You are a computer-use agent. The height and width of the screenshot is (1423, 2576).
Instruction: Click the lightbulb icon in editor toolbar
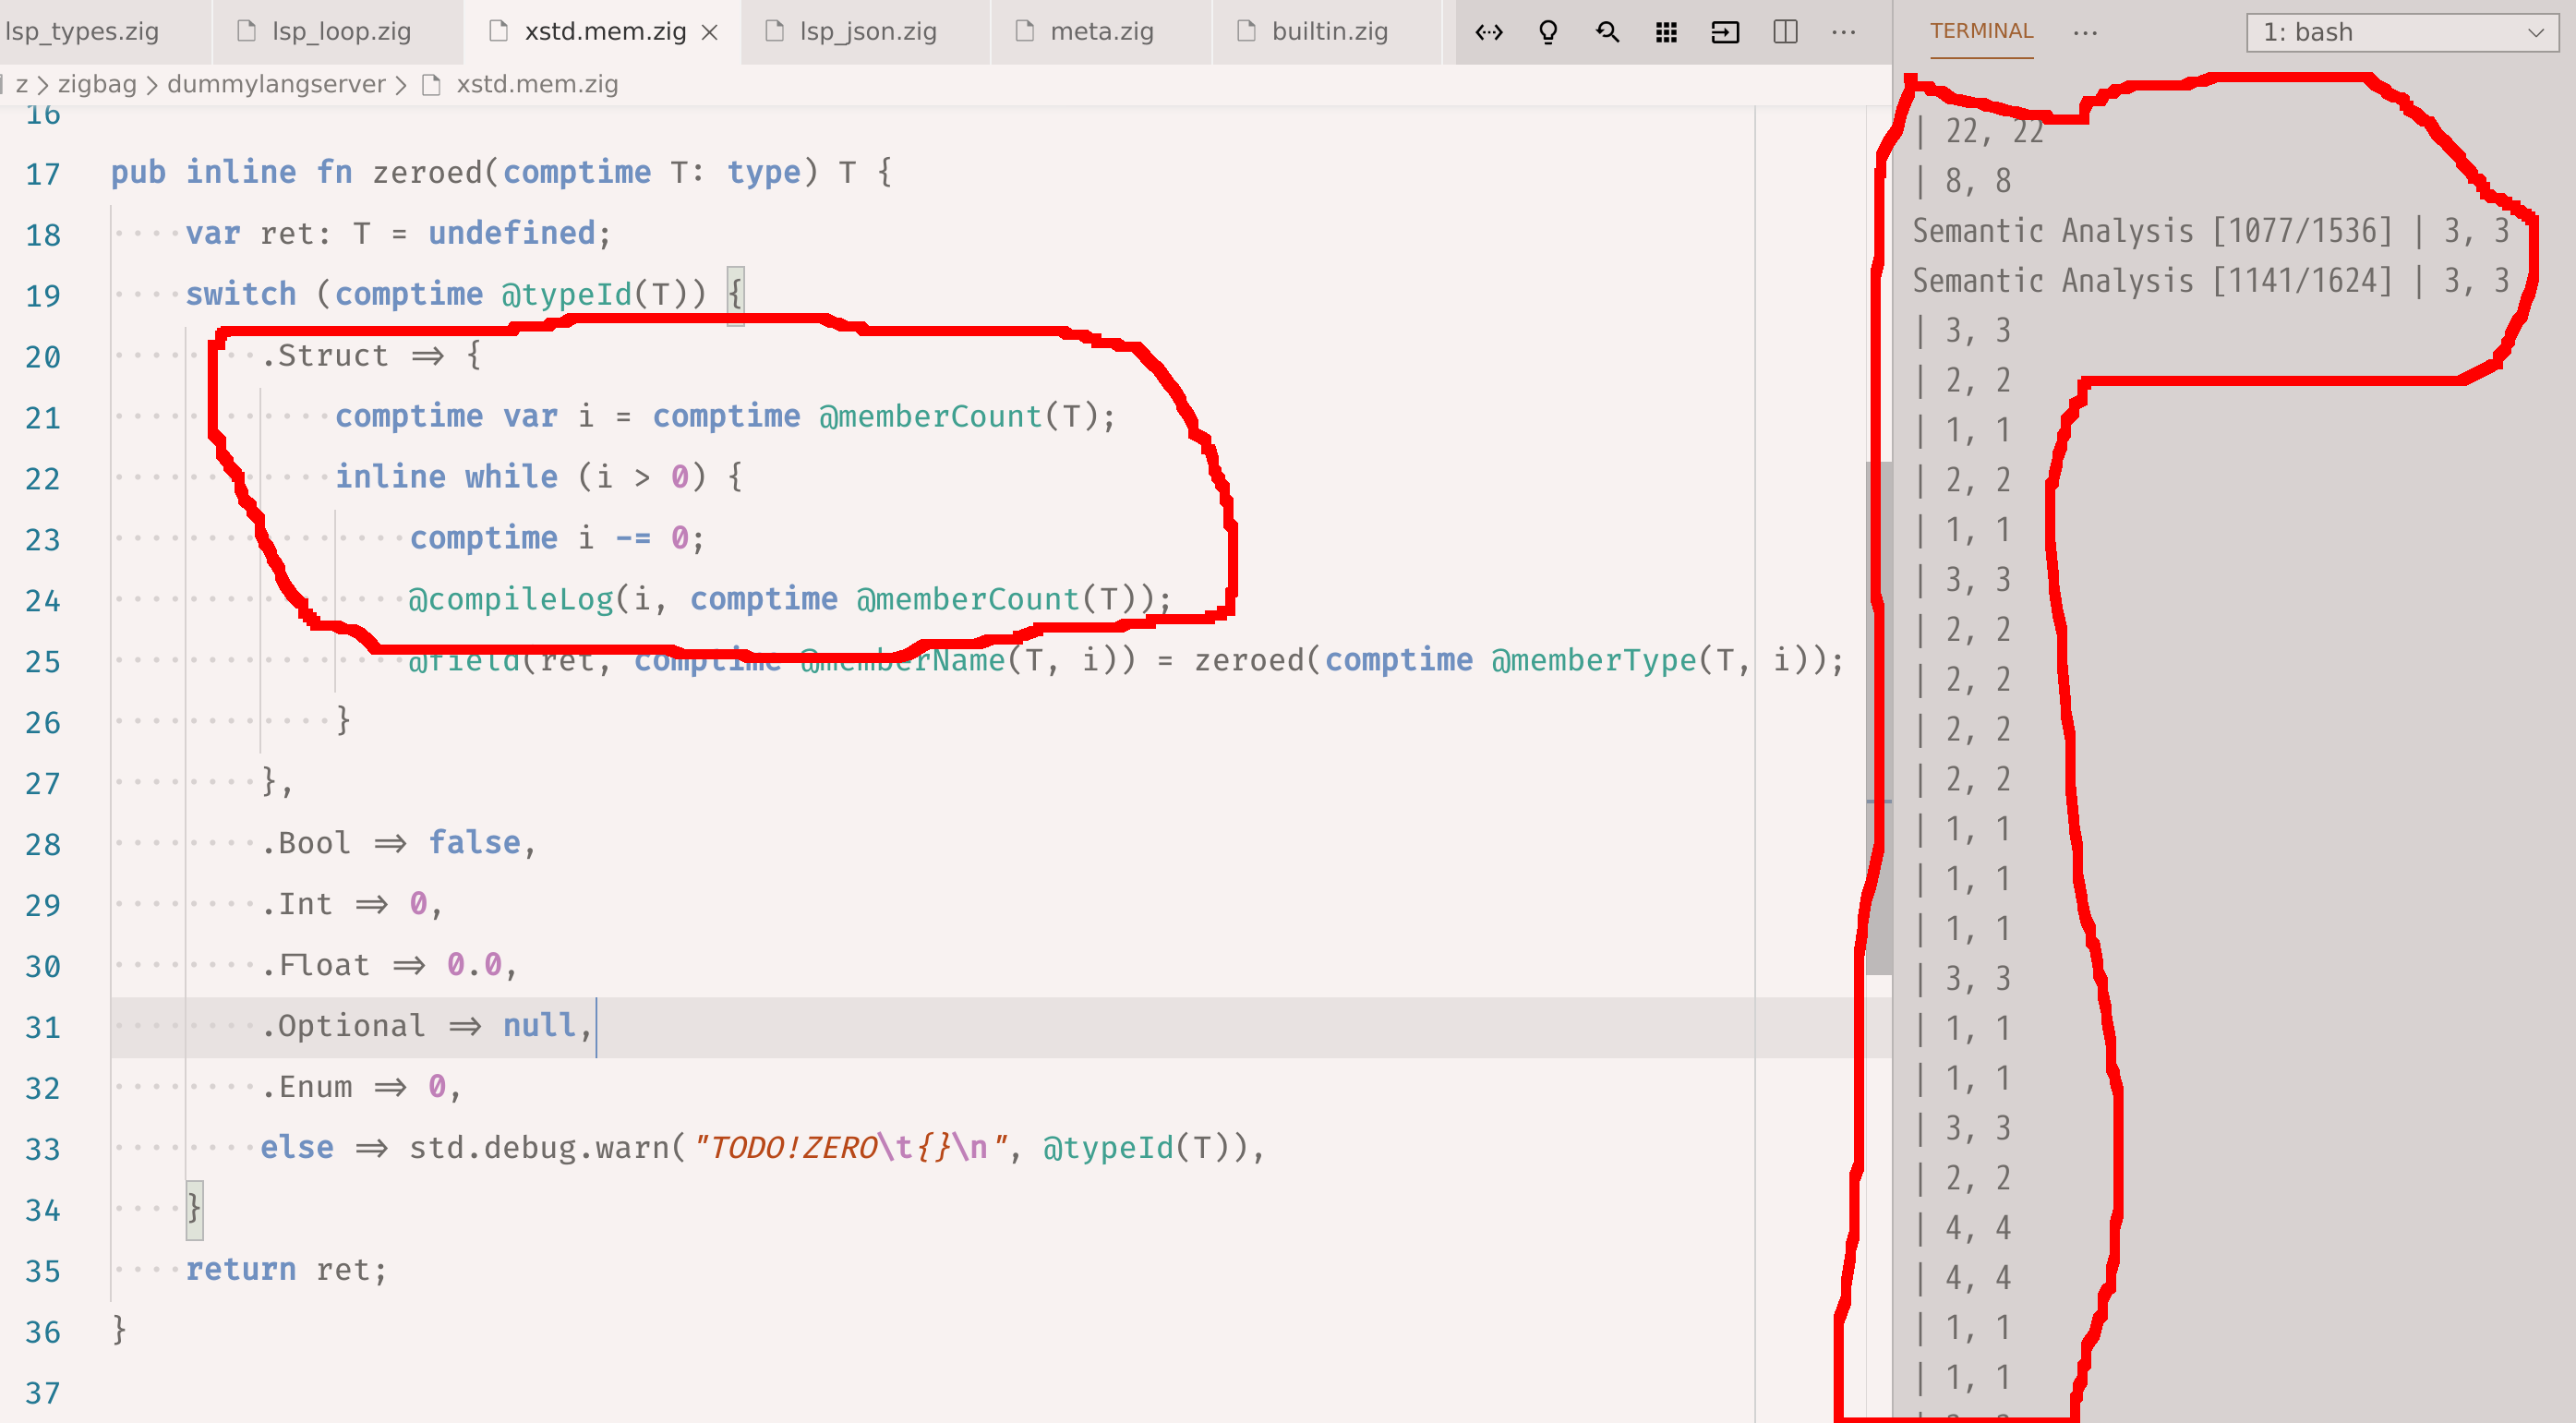[x=1548, y=32]
